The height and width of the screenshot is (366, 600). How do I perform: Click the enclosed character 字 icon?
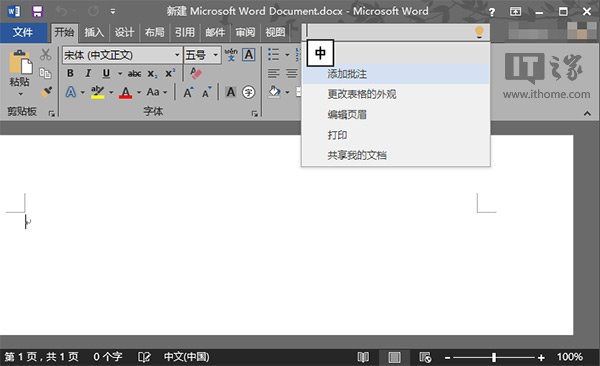point(248,92)
